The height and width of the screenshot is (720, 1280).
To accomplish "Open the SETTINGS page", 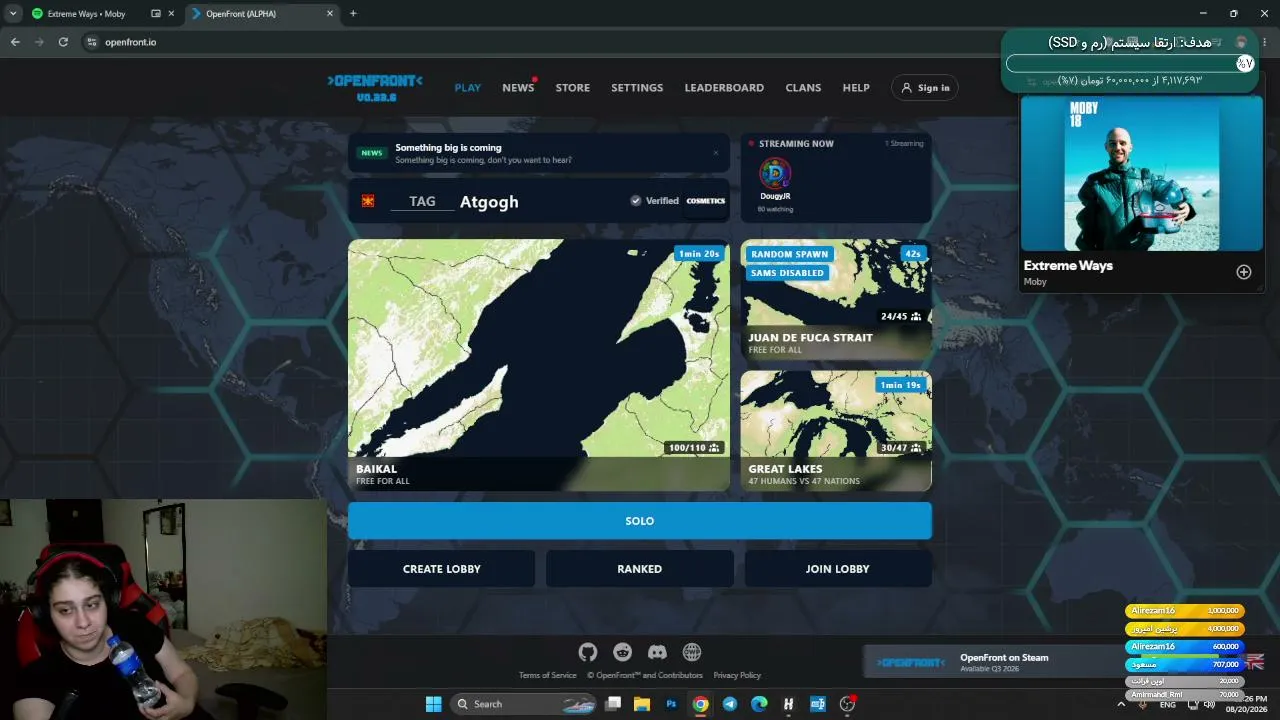I will 637,88.
